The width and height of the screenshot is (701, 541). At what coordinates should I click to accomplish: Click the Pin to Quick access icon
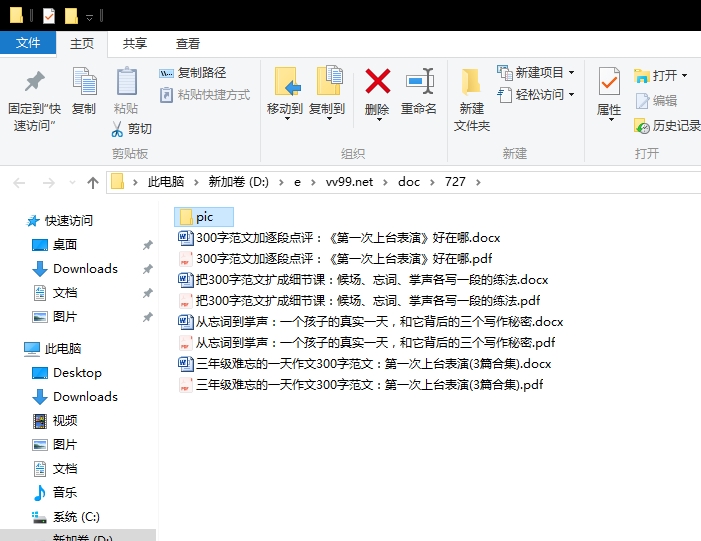[x=34, y=82]
